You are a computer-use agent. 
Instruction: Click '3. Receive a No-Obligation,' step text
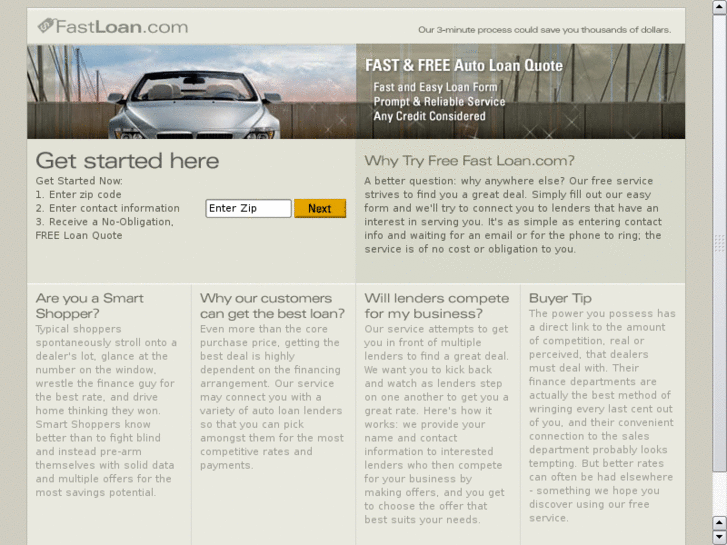pyautogui.click(x=105, y=222)
